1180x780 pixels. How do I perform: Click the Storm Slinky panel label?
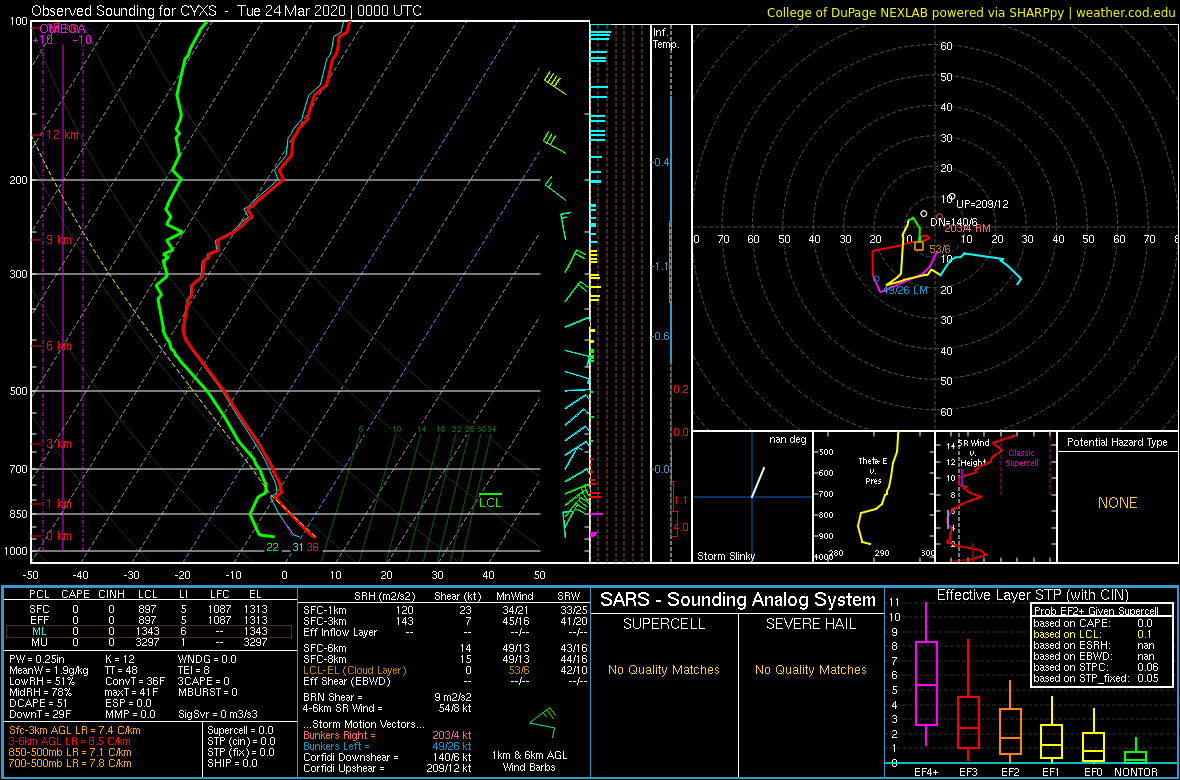coord(727,556)
